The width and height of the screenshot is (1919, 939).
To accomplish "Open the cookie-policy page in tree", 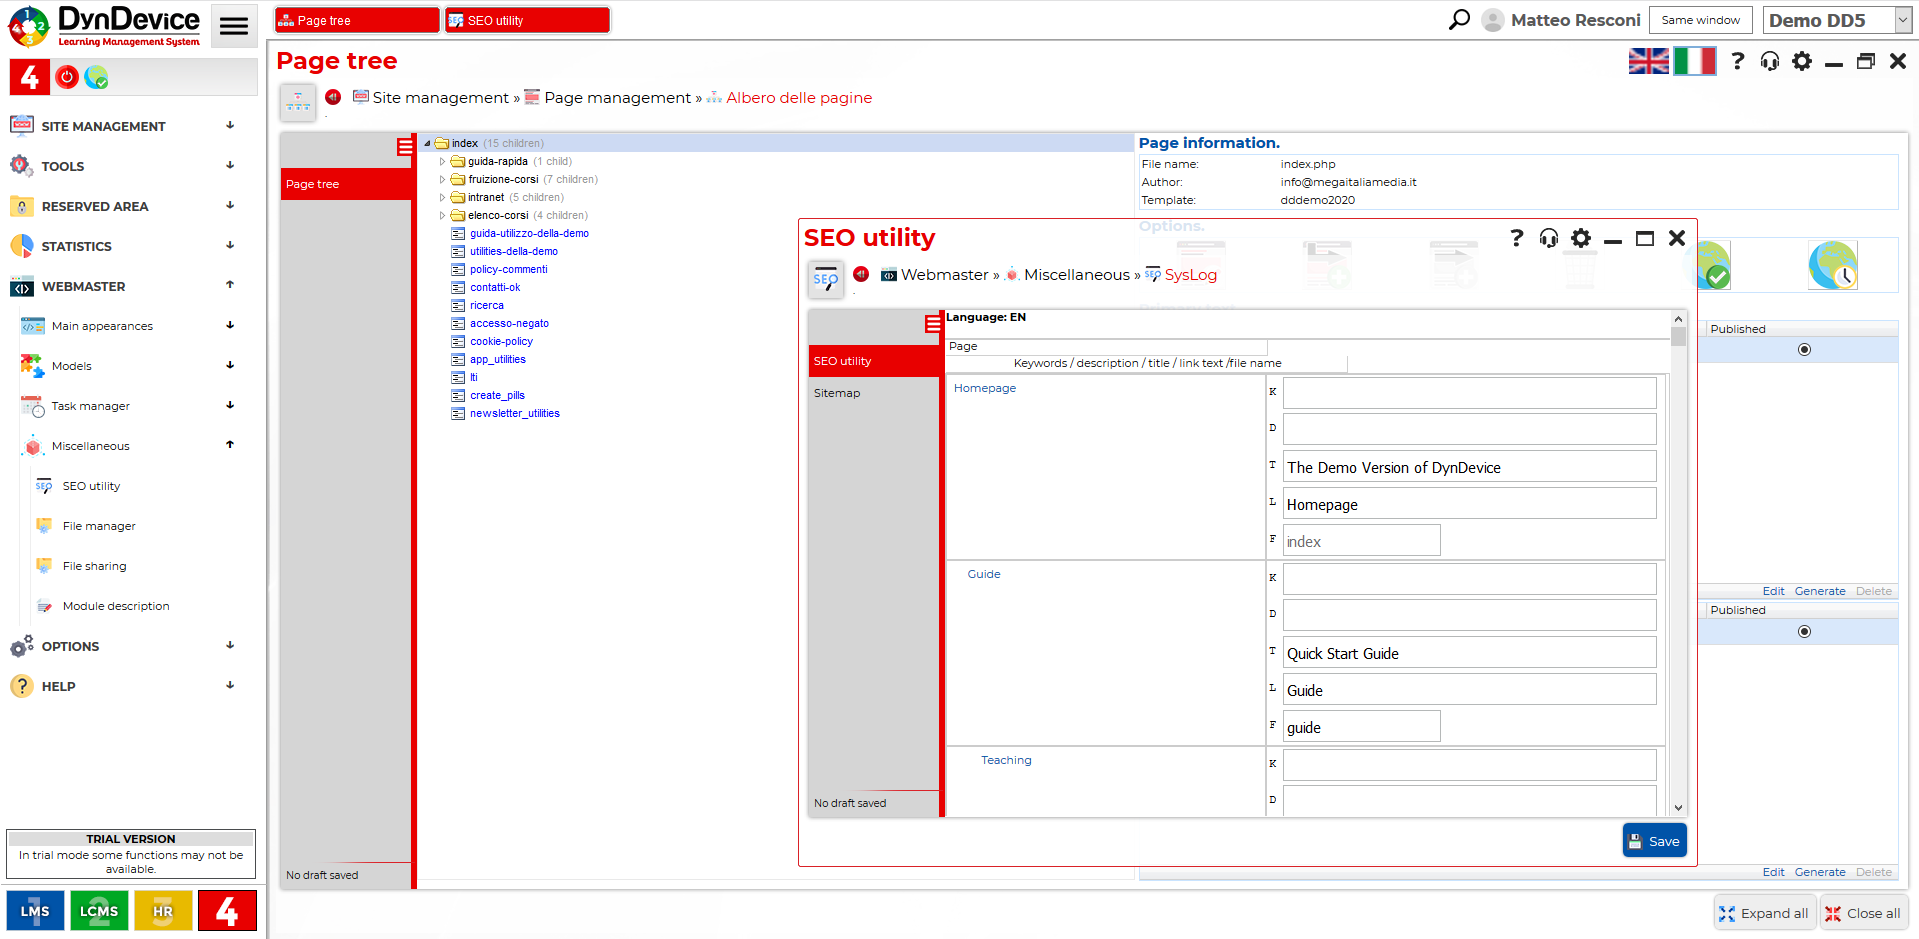I will (x=501, y=341).
